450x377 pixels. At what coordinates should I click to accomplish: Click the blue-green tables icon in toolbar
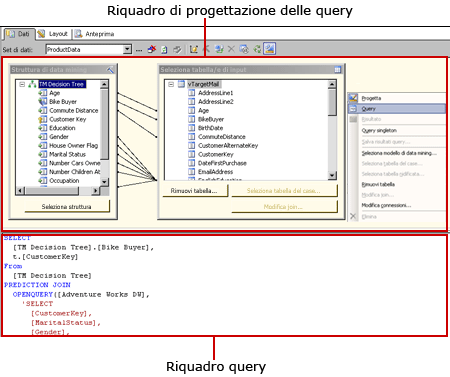219,49
